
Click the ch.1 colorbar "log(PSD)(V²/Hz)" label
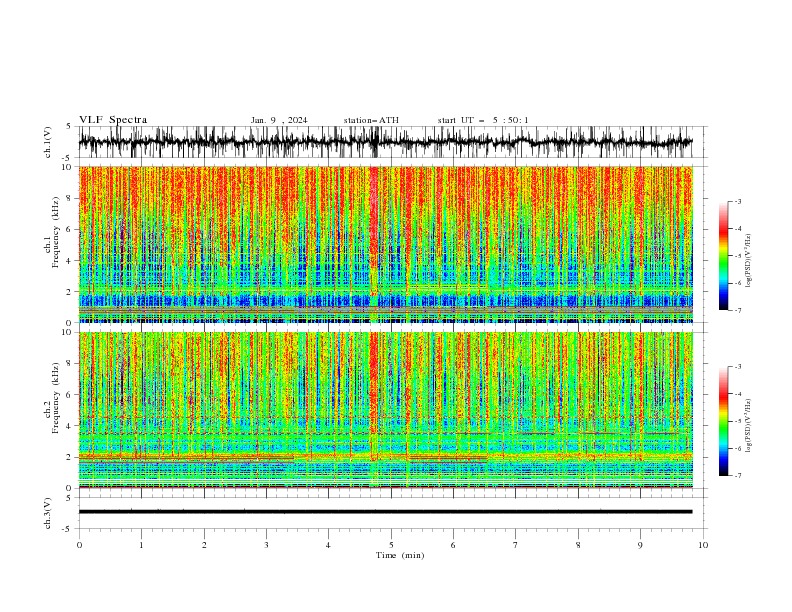click(749, 261)
